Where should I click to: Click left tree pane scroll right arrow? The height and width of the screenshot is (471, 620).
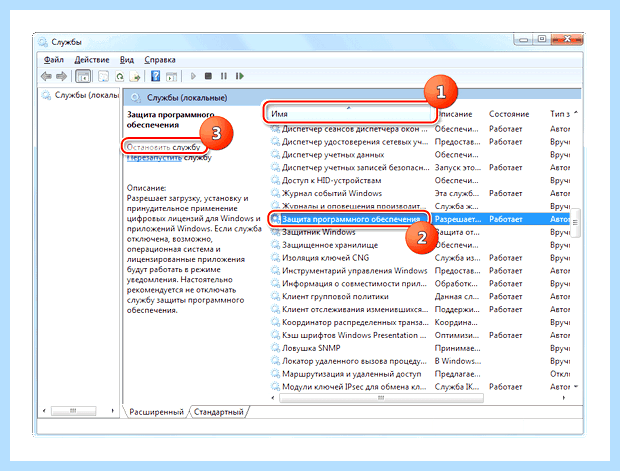coord(113,411)
